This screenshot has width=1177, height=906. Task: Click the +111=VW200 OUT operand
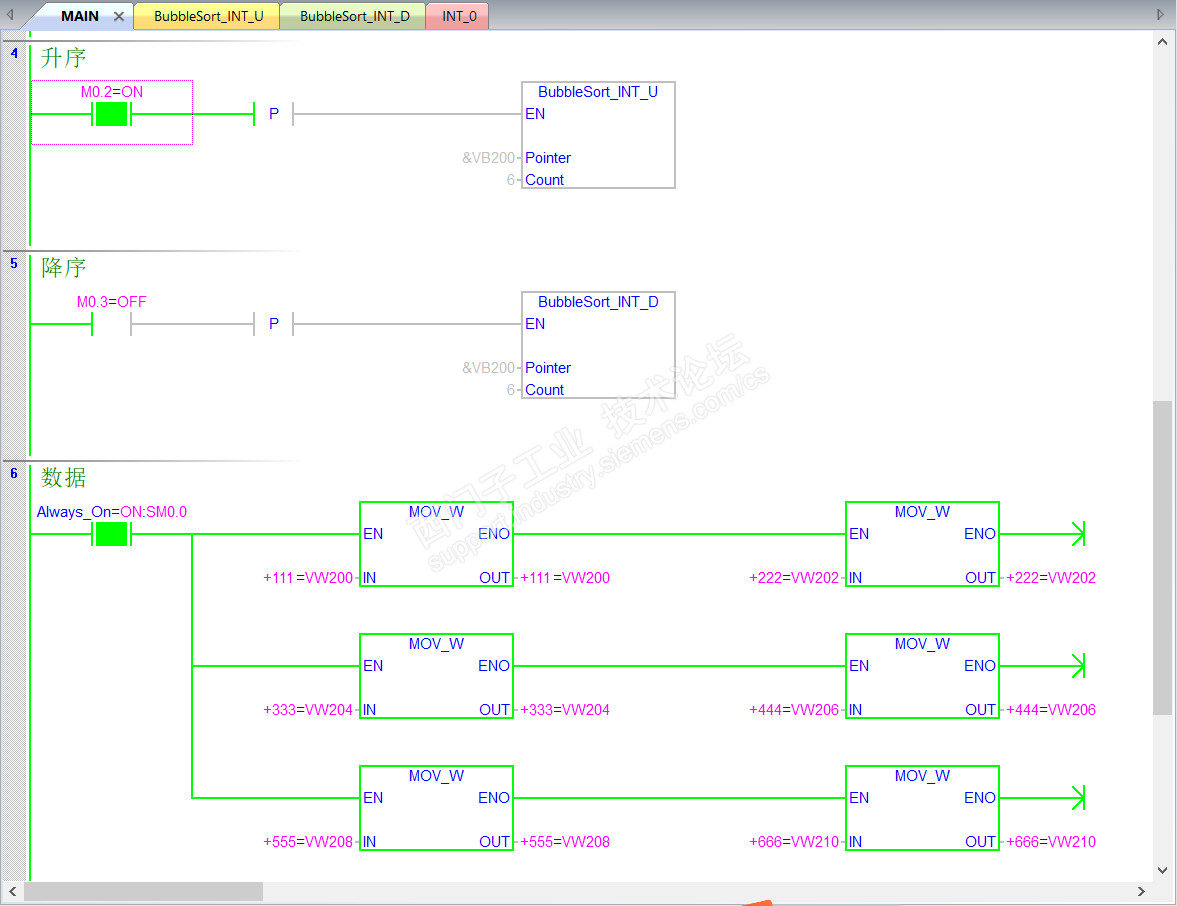(564, 578)
